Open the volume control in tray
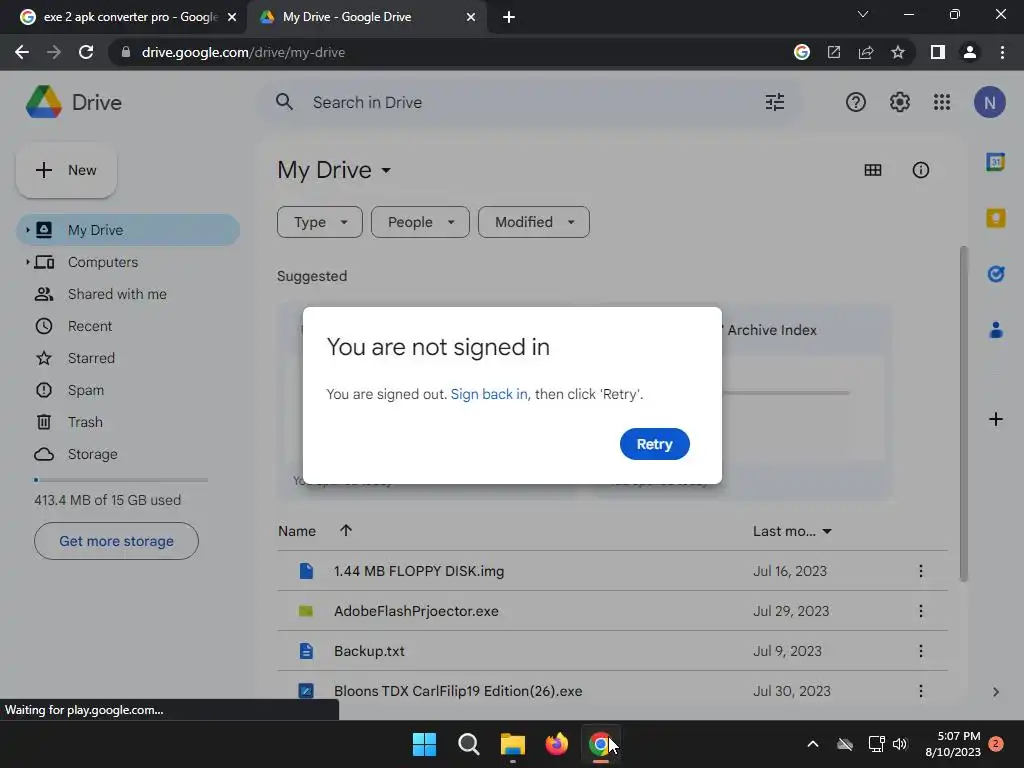The height and width of the screenshot is (768, 1024). (x=900, y=744)
